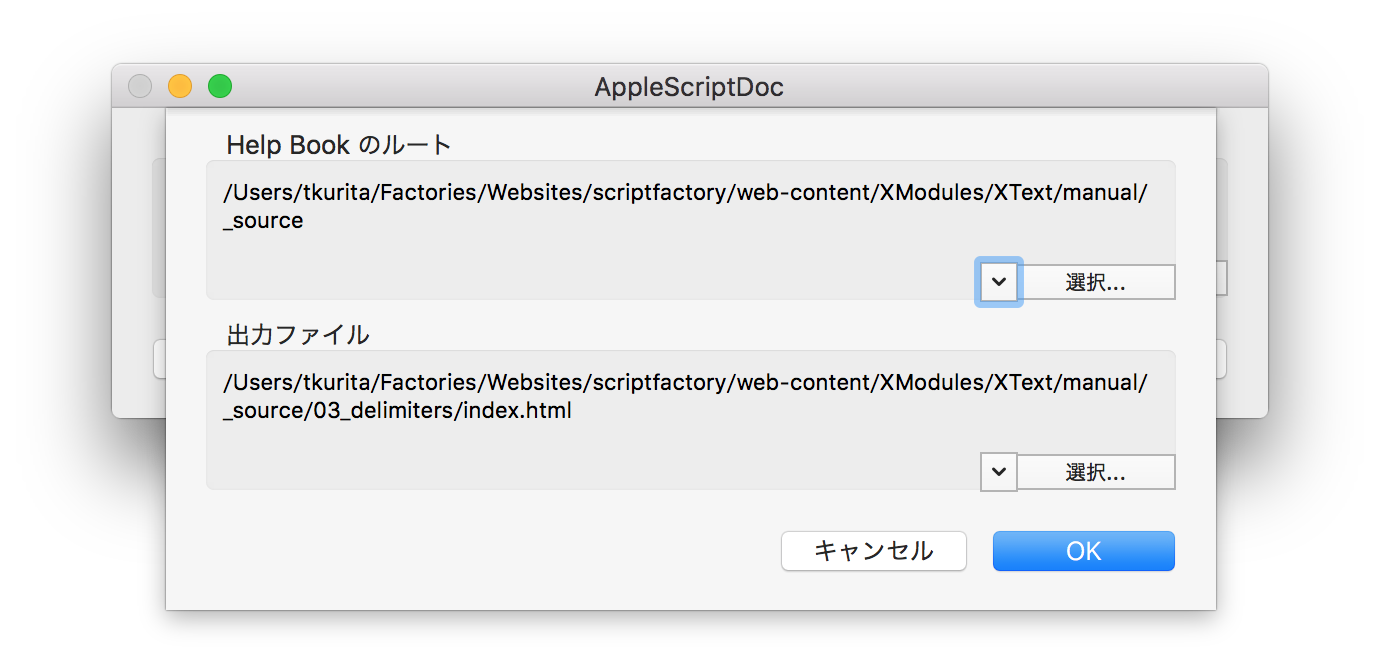
Task: Click the AppleScriptDoc window title
Action: point(689,87)
